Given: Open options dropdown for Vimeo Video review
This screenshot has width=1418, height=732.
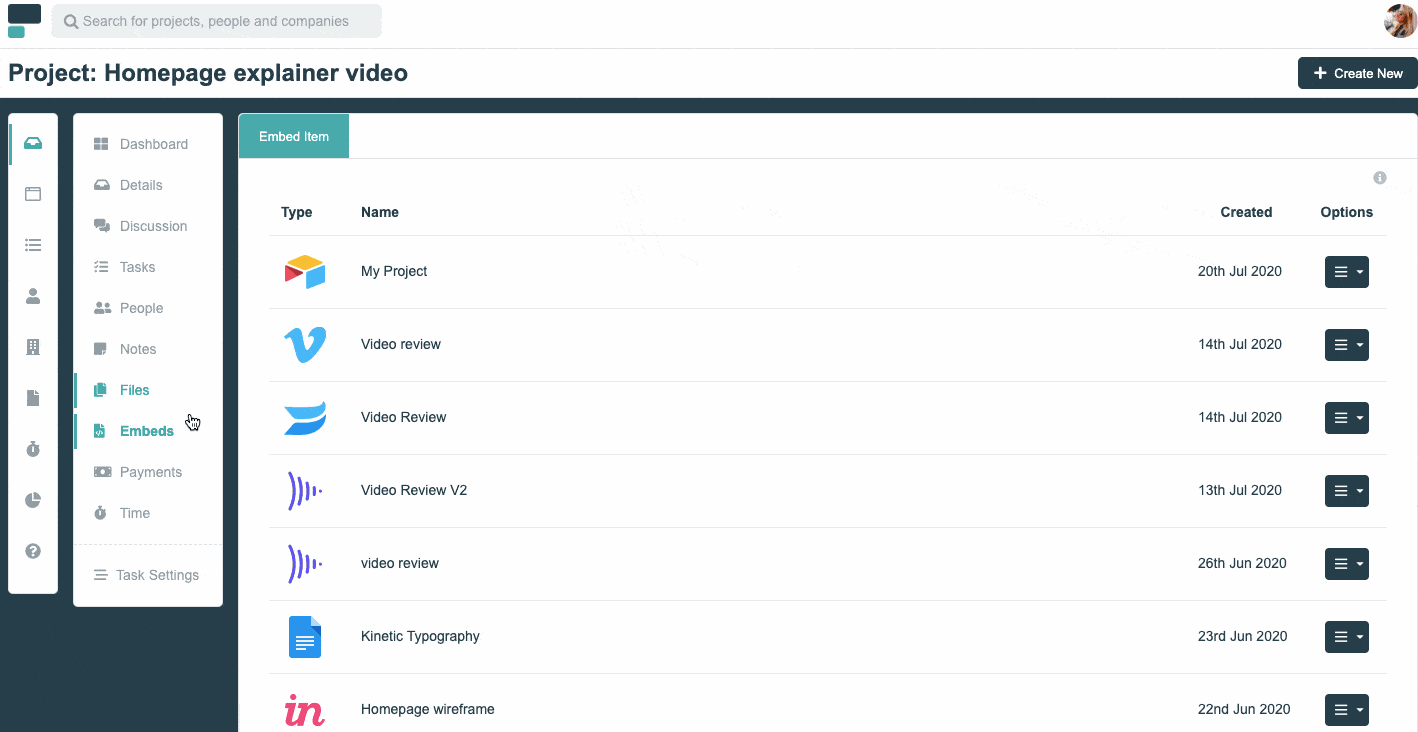Looking at the screenshot, I should coord(1346,345).
